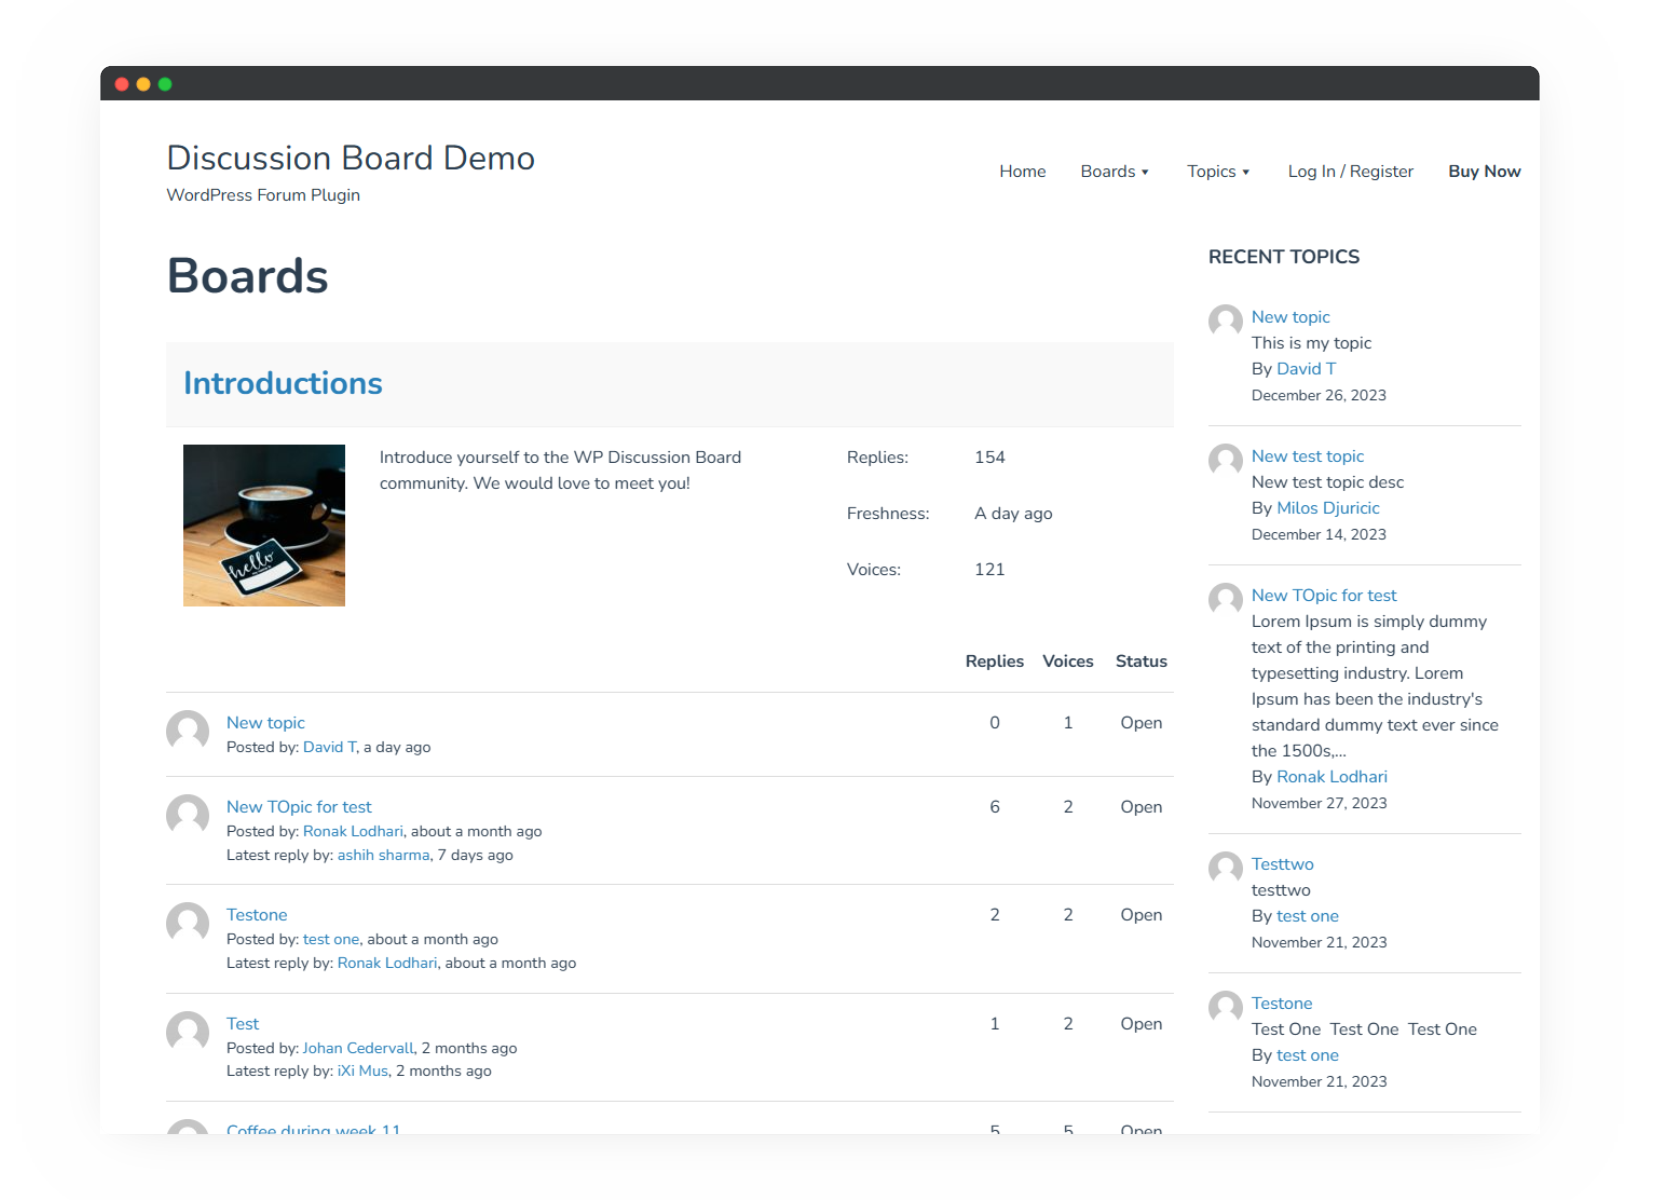
Task: Select the avatar next to Testone in Recent Topics
Action: pyautogui.click(x=1224, y=1008)
